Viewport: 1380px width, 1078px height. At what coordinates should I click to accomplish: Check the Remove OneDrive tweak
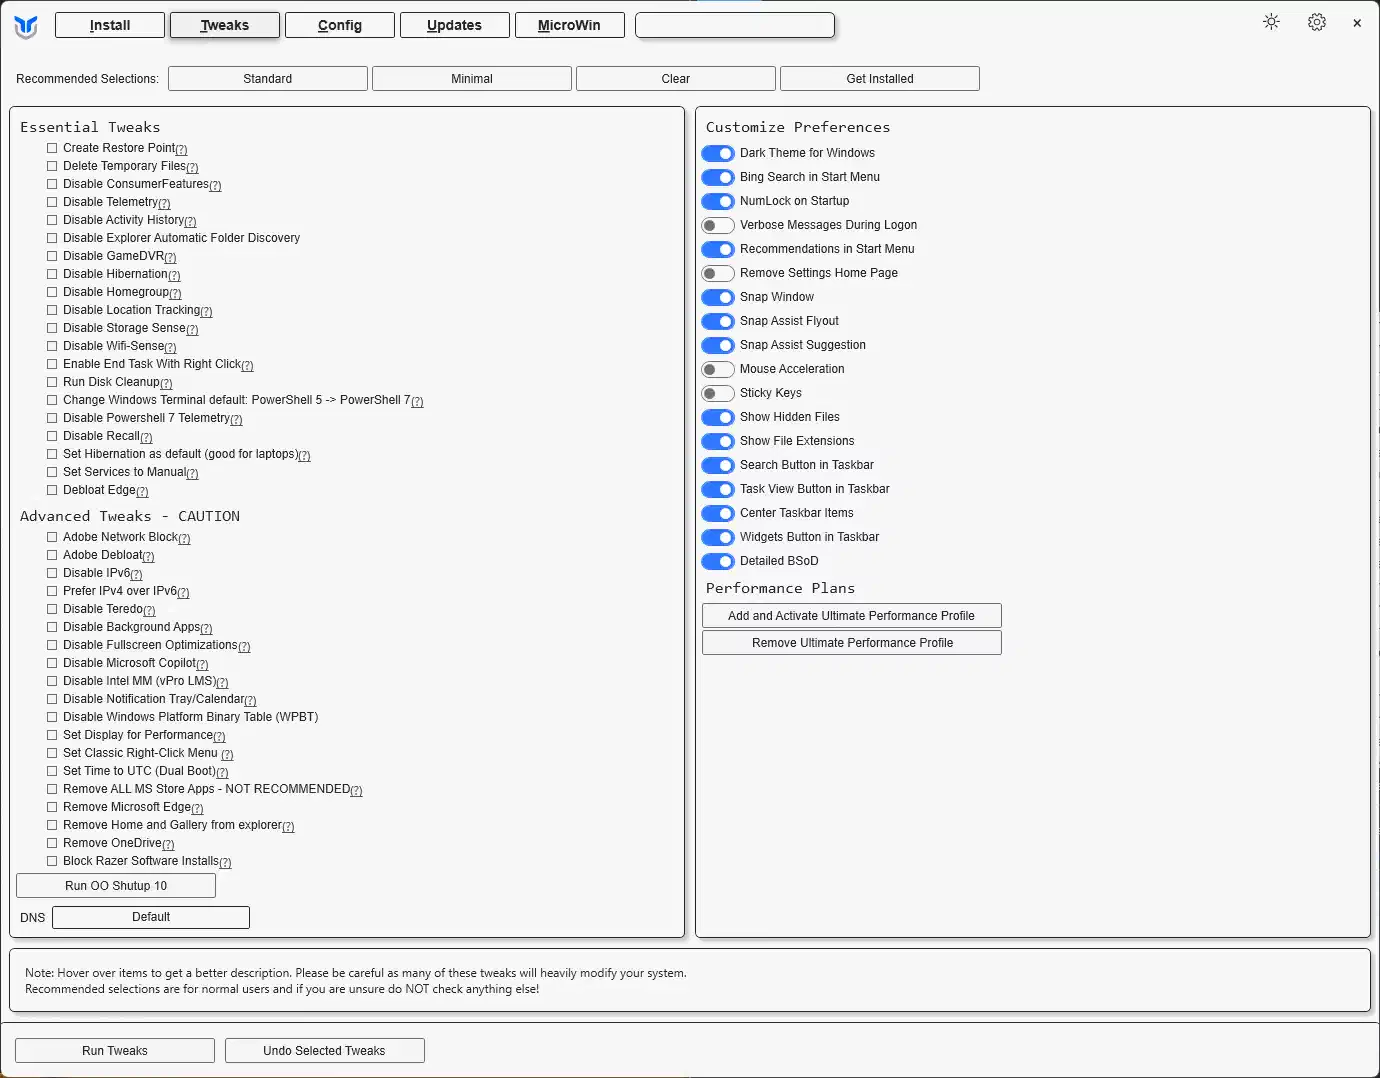point(52,843)
